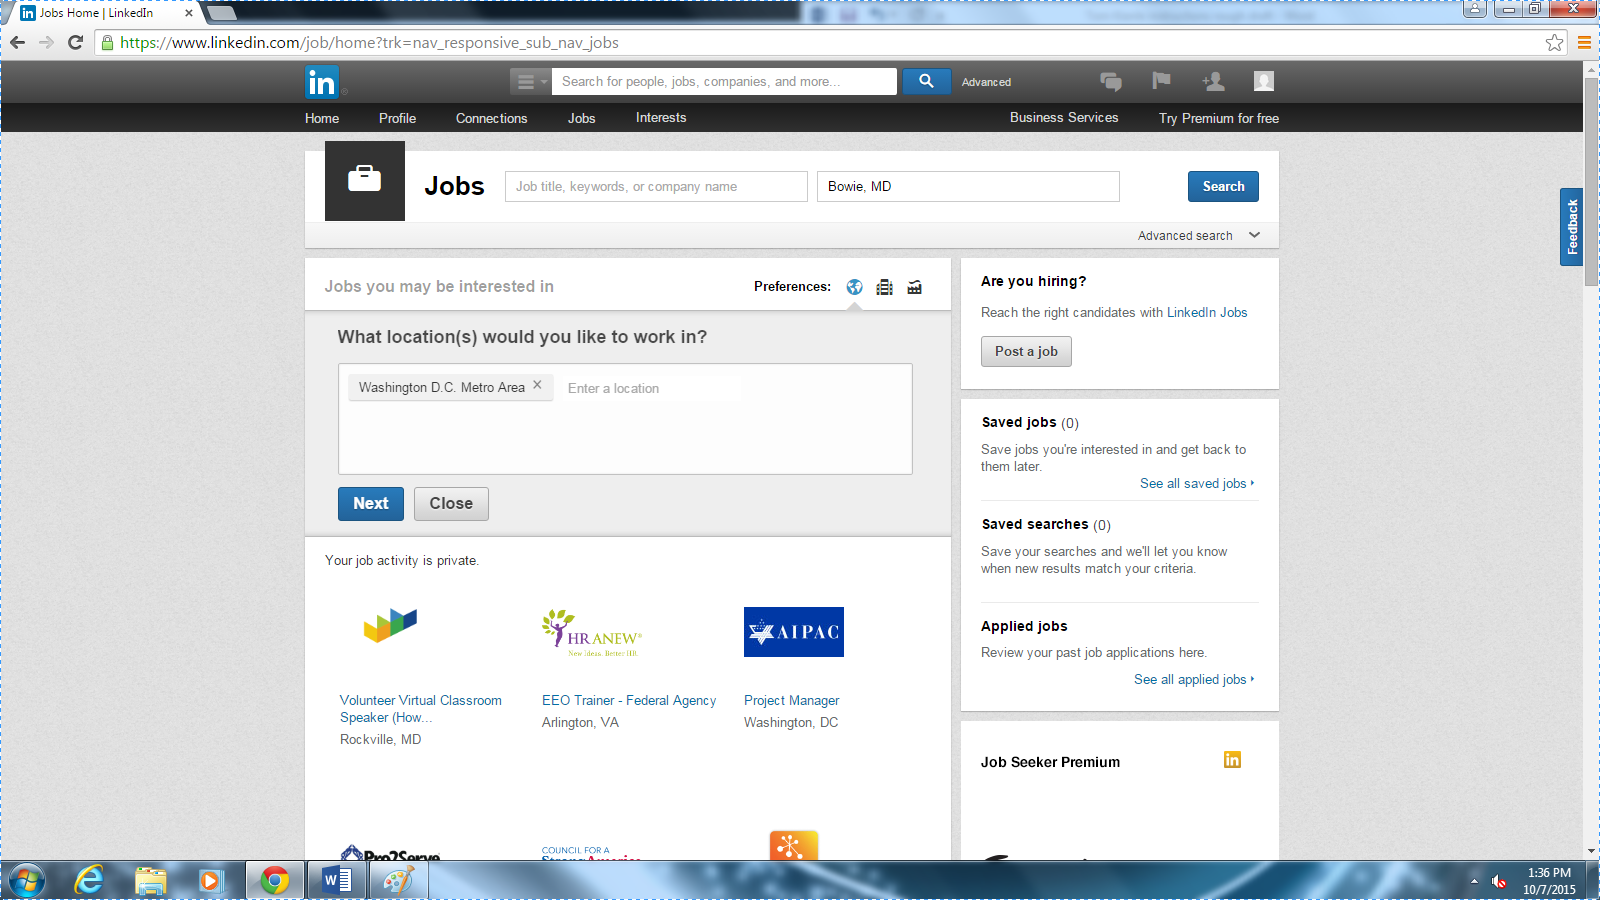Open the Connections menu item
Image resolution: width=1600 pixels, height=900 pixels.
click(x=491, y=118)
